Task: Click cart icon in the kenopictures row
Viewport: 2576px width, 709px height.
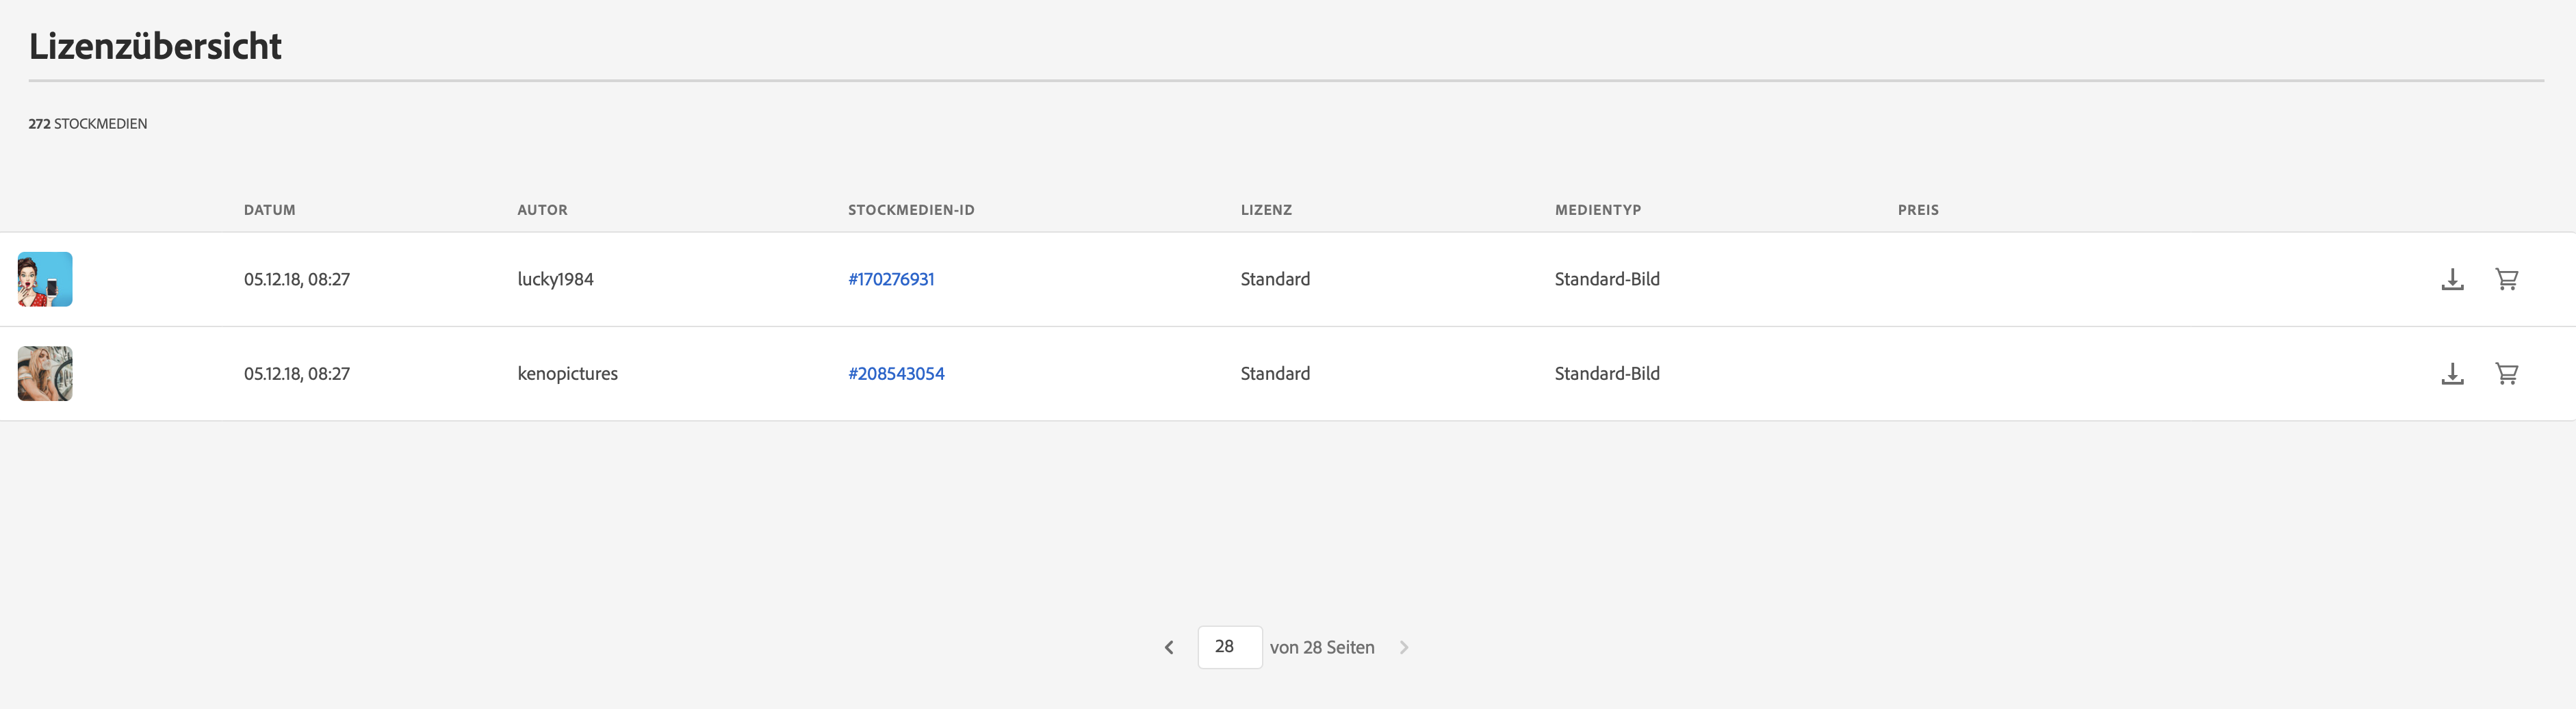Action: click(x=2506, y=374)
